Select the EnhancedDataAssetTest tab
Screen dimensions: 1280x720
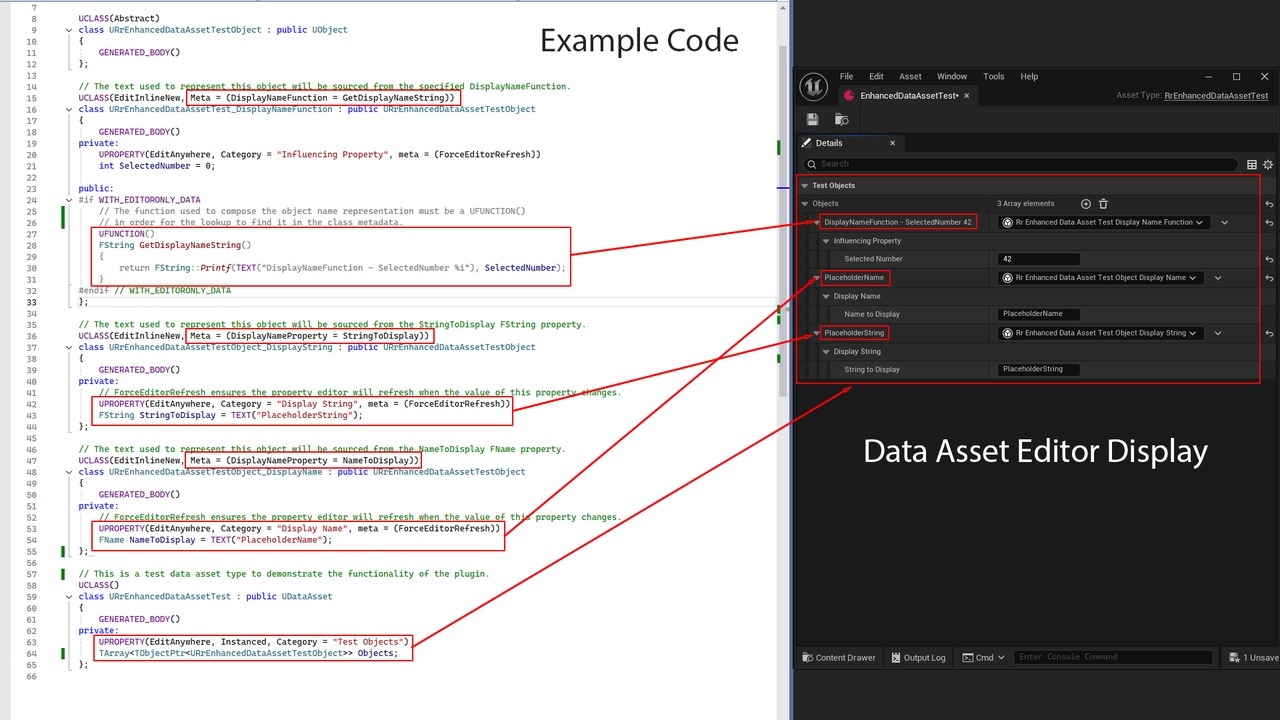click(909, 95)
